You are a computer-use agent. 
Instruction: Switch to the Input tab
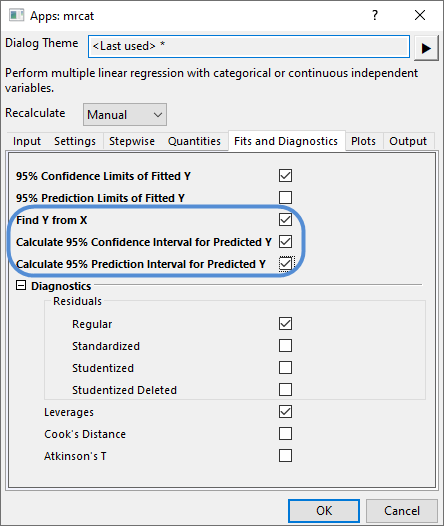[27, 141]
